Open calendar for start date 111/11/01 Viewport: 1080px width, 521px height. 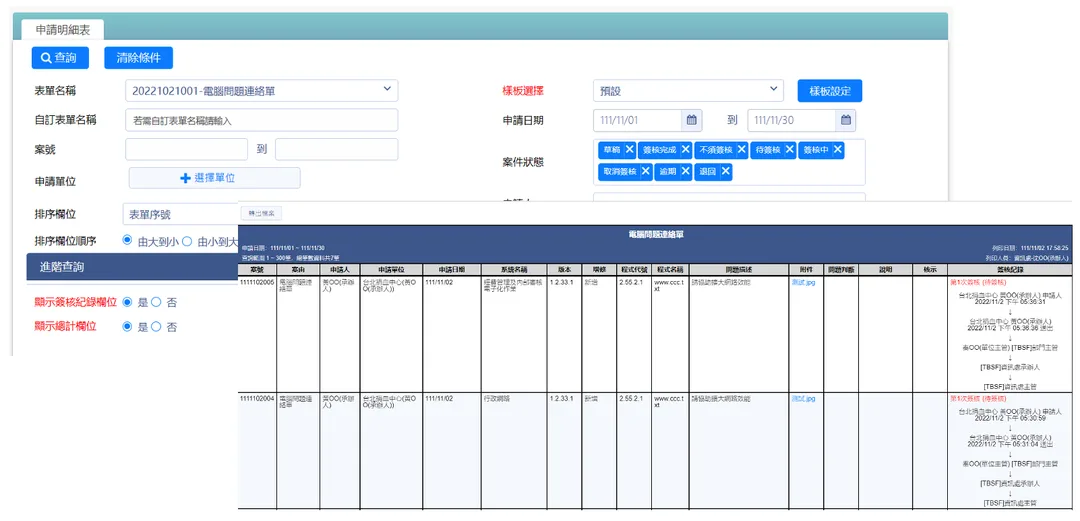tap(692, 120)
